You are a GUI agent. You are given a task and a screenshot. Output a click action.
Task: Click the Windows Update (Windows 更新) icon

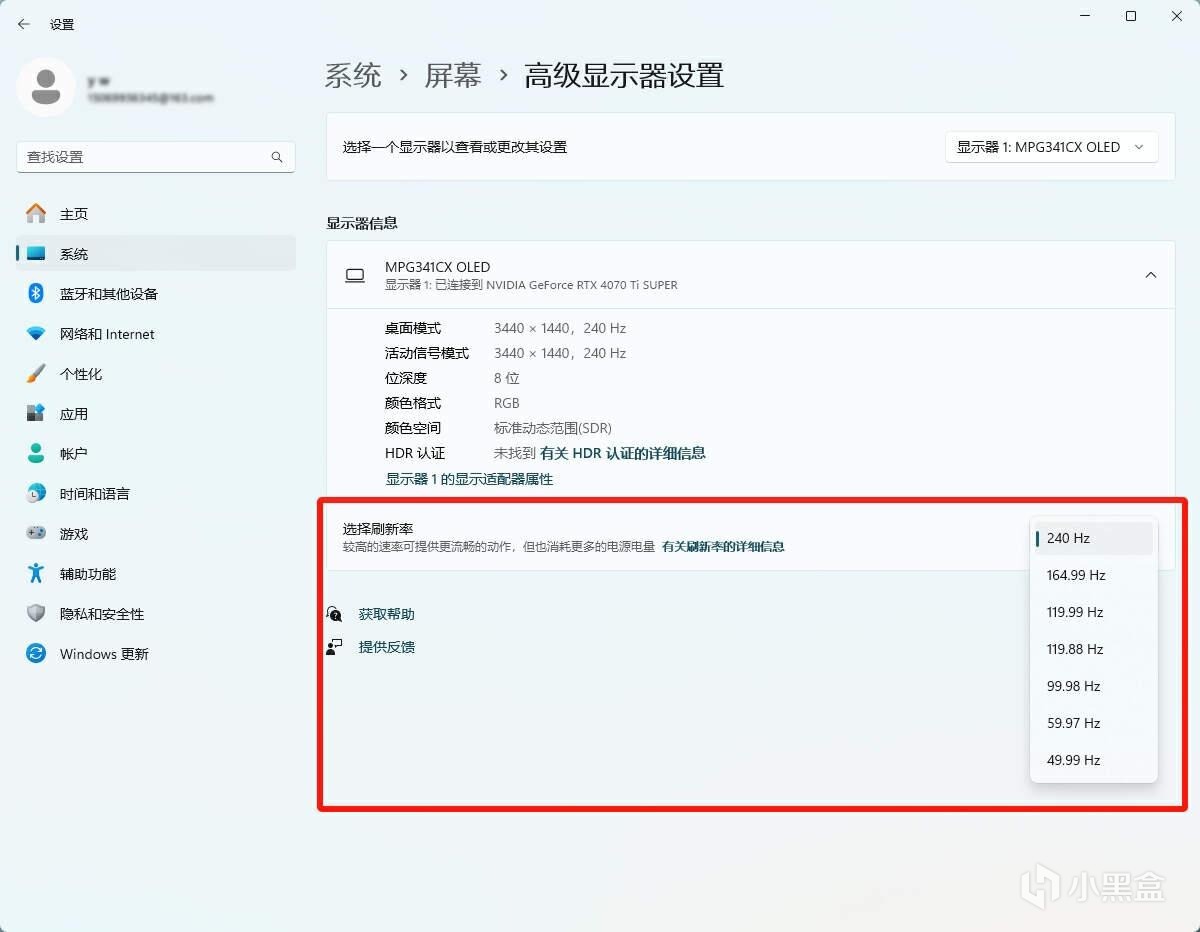pos(36,653)
